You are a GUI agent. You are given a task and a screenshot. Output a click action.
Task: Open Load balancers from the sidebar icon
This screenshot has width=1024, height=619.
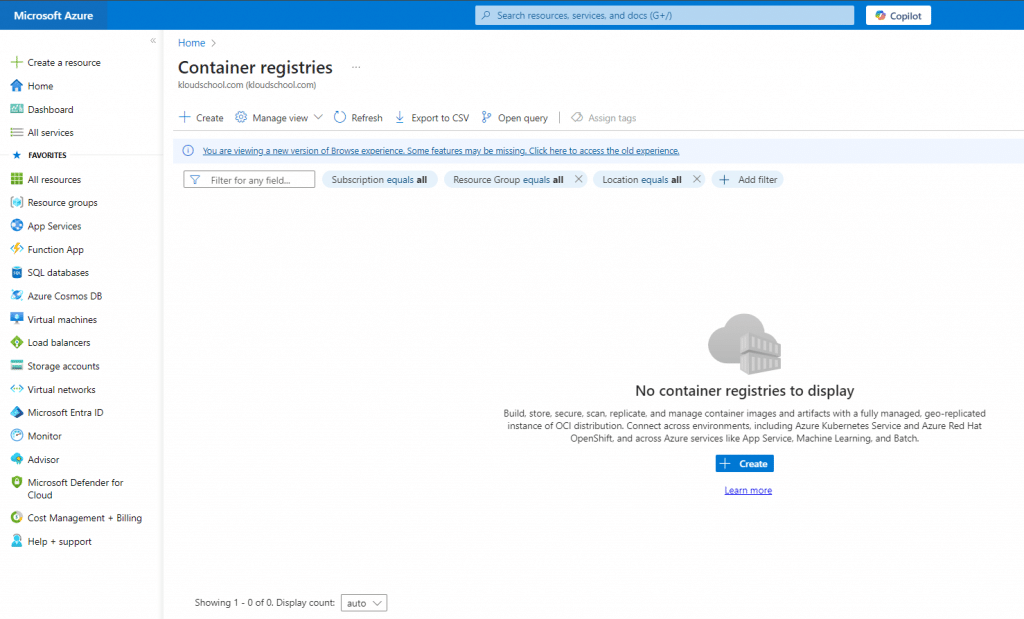pyautogui.click(x=17, y=343)
